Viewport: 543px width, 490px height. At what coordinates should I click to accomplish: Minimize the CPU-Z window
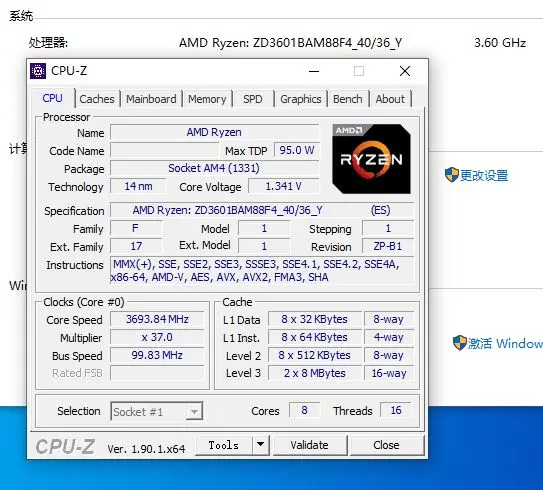(314, 71)
